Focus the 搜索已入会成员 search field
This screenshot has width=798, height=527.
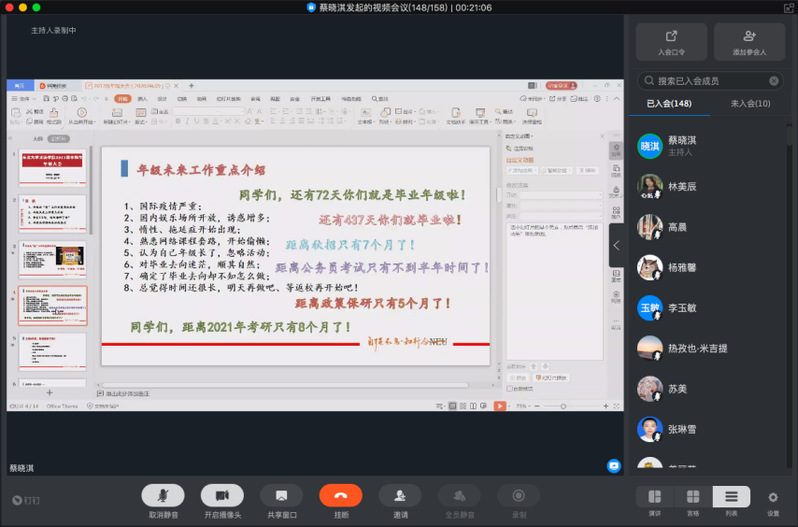pyautogui.click(x=710, y=81)
